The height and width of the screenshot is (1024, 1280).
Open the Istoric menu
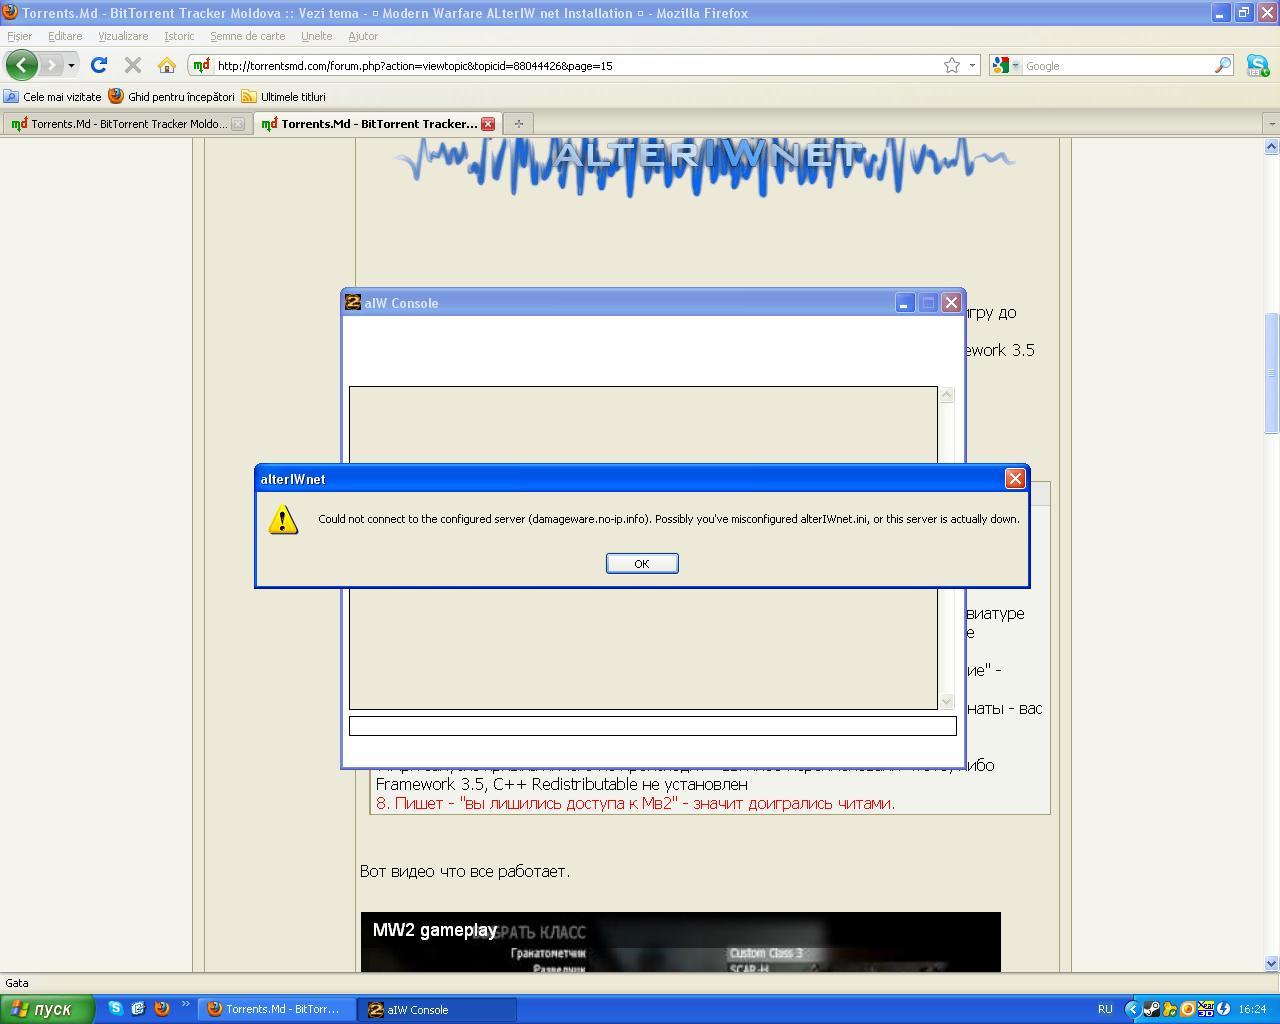pos(179,36)
